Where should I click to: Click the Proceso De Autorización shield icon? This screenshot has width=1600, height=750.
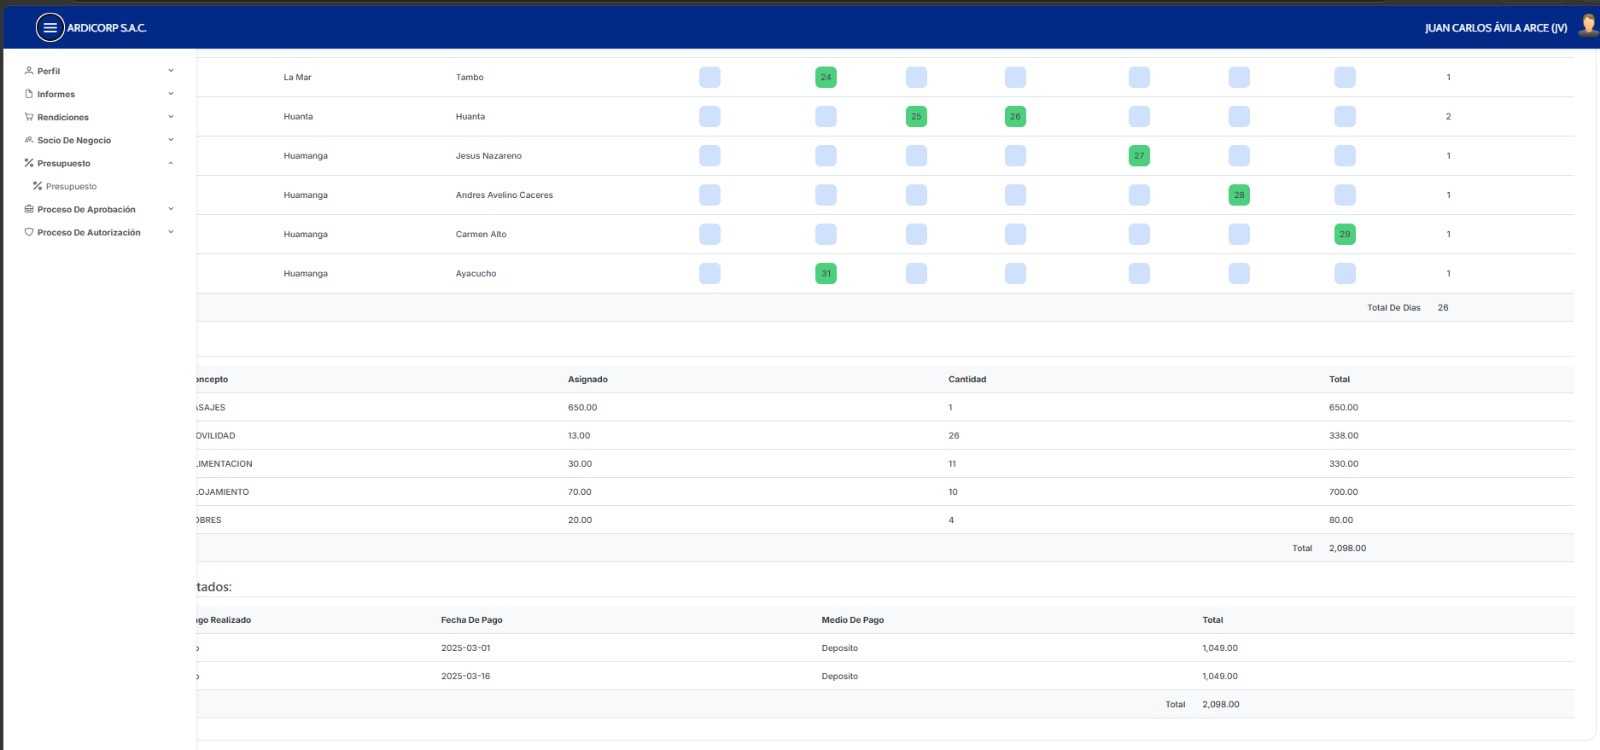[x=29, y=232]
